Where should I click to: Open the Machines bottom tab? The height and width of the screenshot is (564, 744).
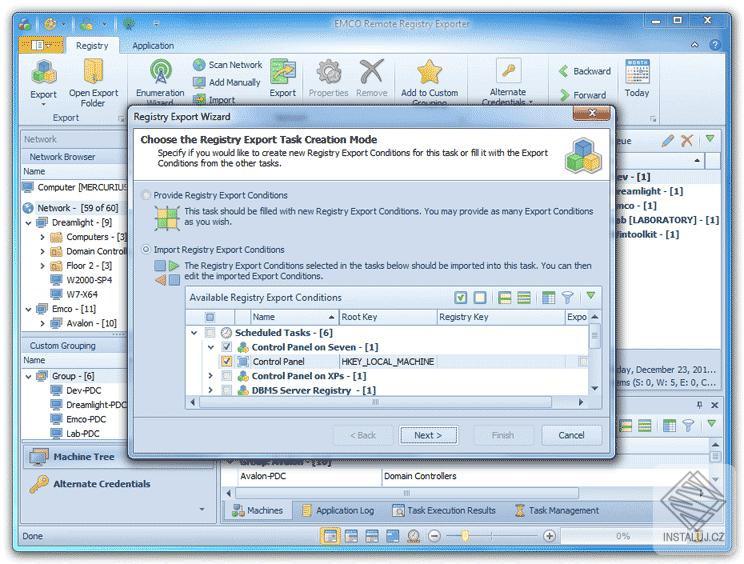(258, 510)
